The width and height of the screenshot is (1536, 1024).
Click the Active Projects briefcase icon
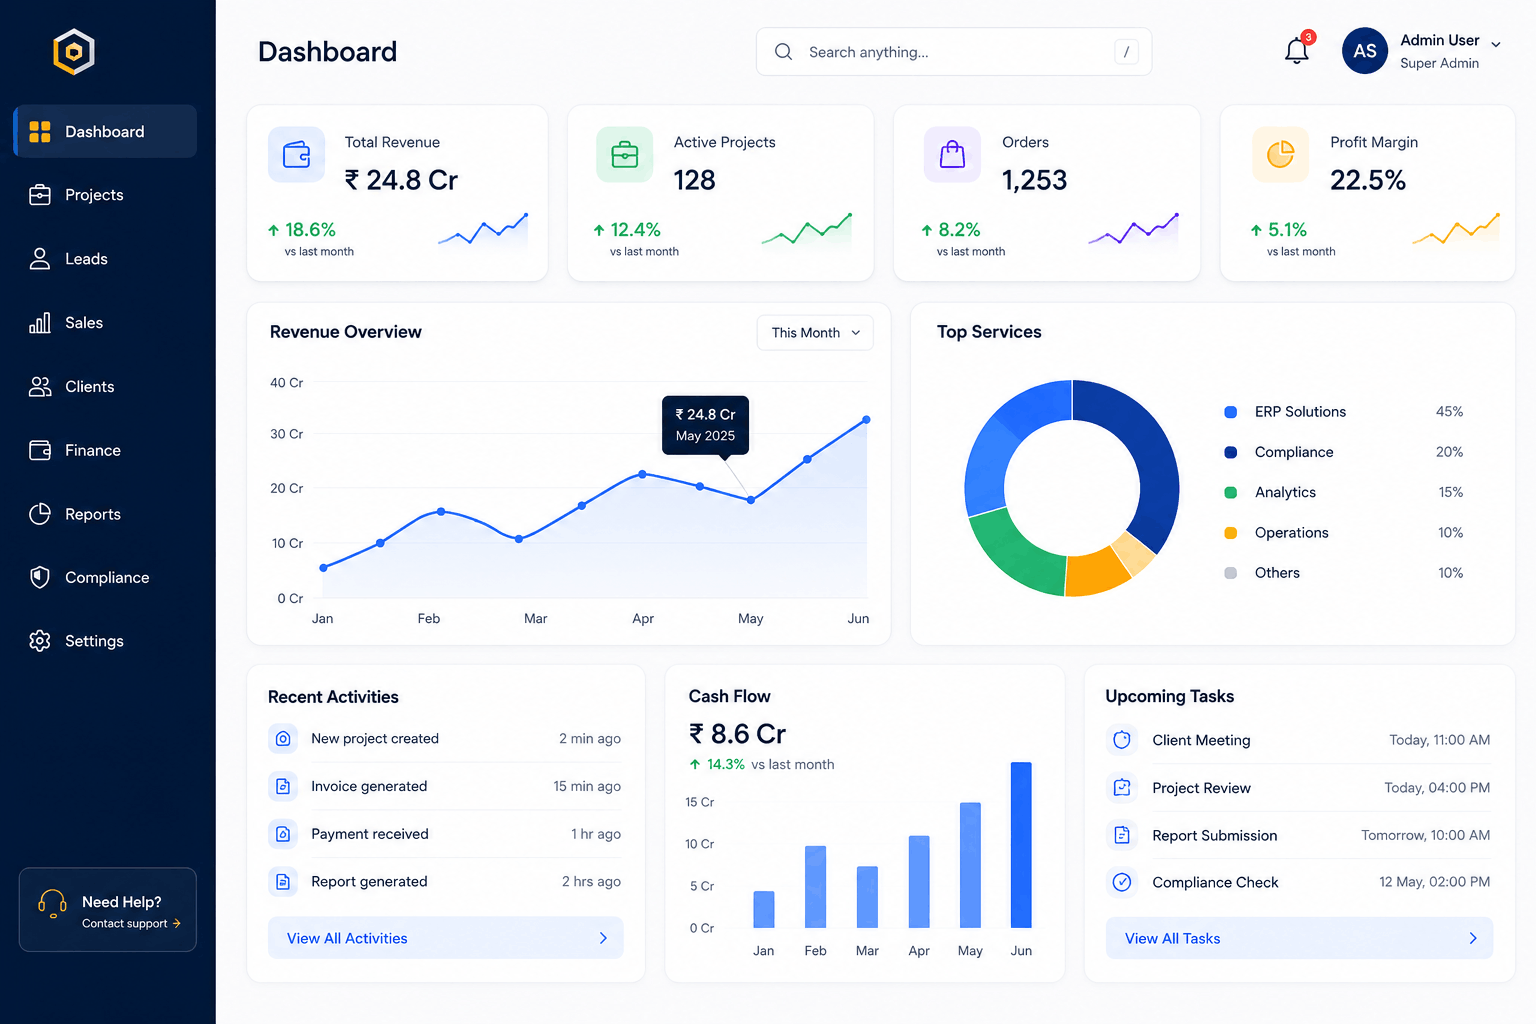tap(625, 154)
